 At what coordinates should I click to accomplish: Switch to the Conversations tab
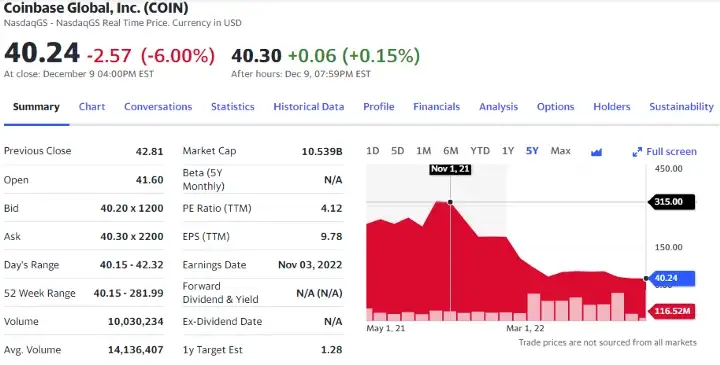coord(158,107)
